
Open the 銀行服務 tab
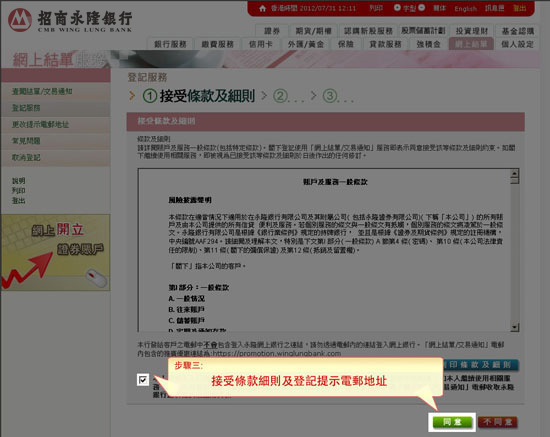coord(170,44)
